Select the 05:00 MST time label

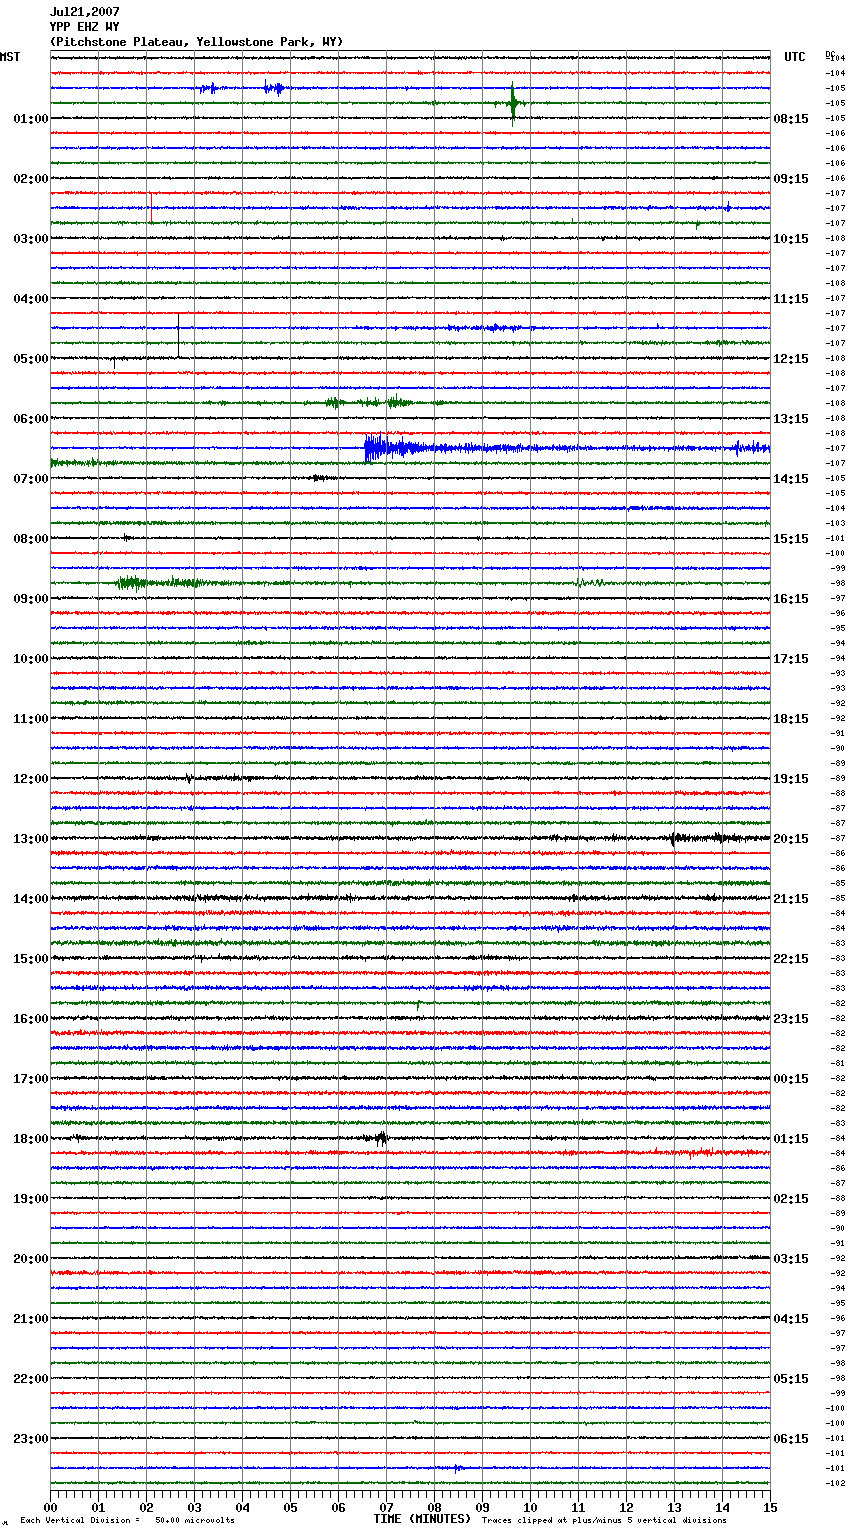pyautogui.click(x=30, y=359)
